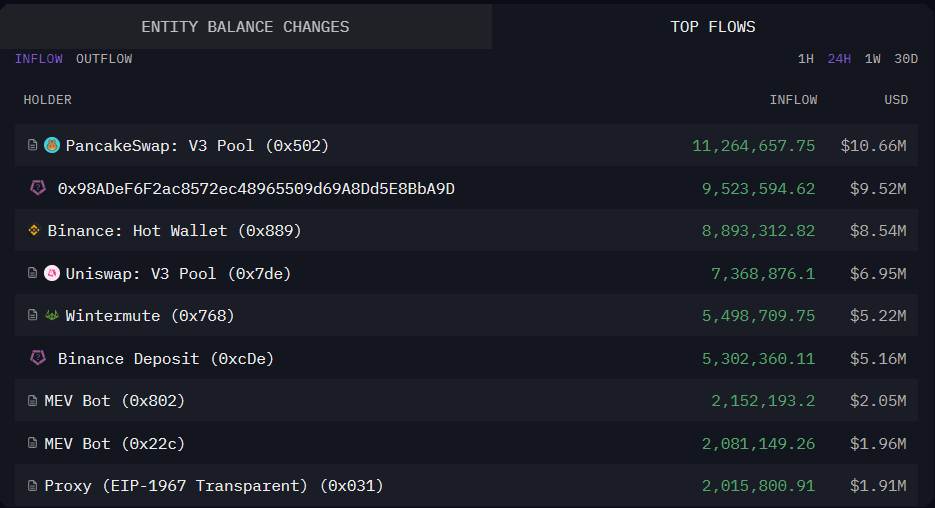Open Wintermute (0x768) holder
Screen dimensions: 935x508
(150, 316)
